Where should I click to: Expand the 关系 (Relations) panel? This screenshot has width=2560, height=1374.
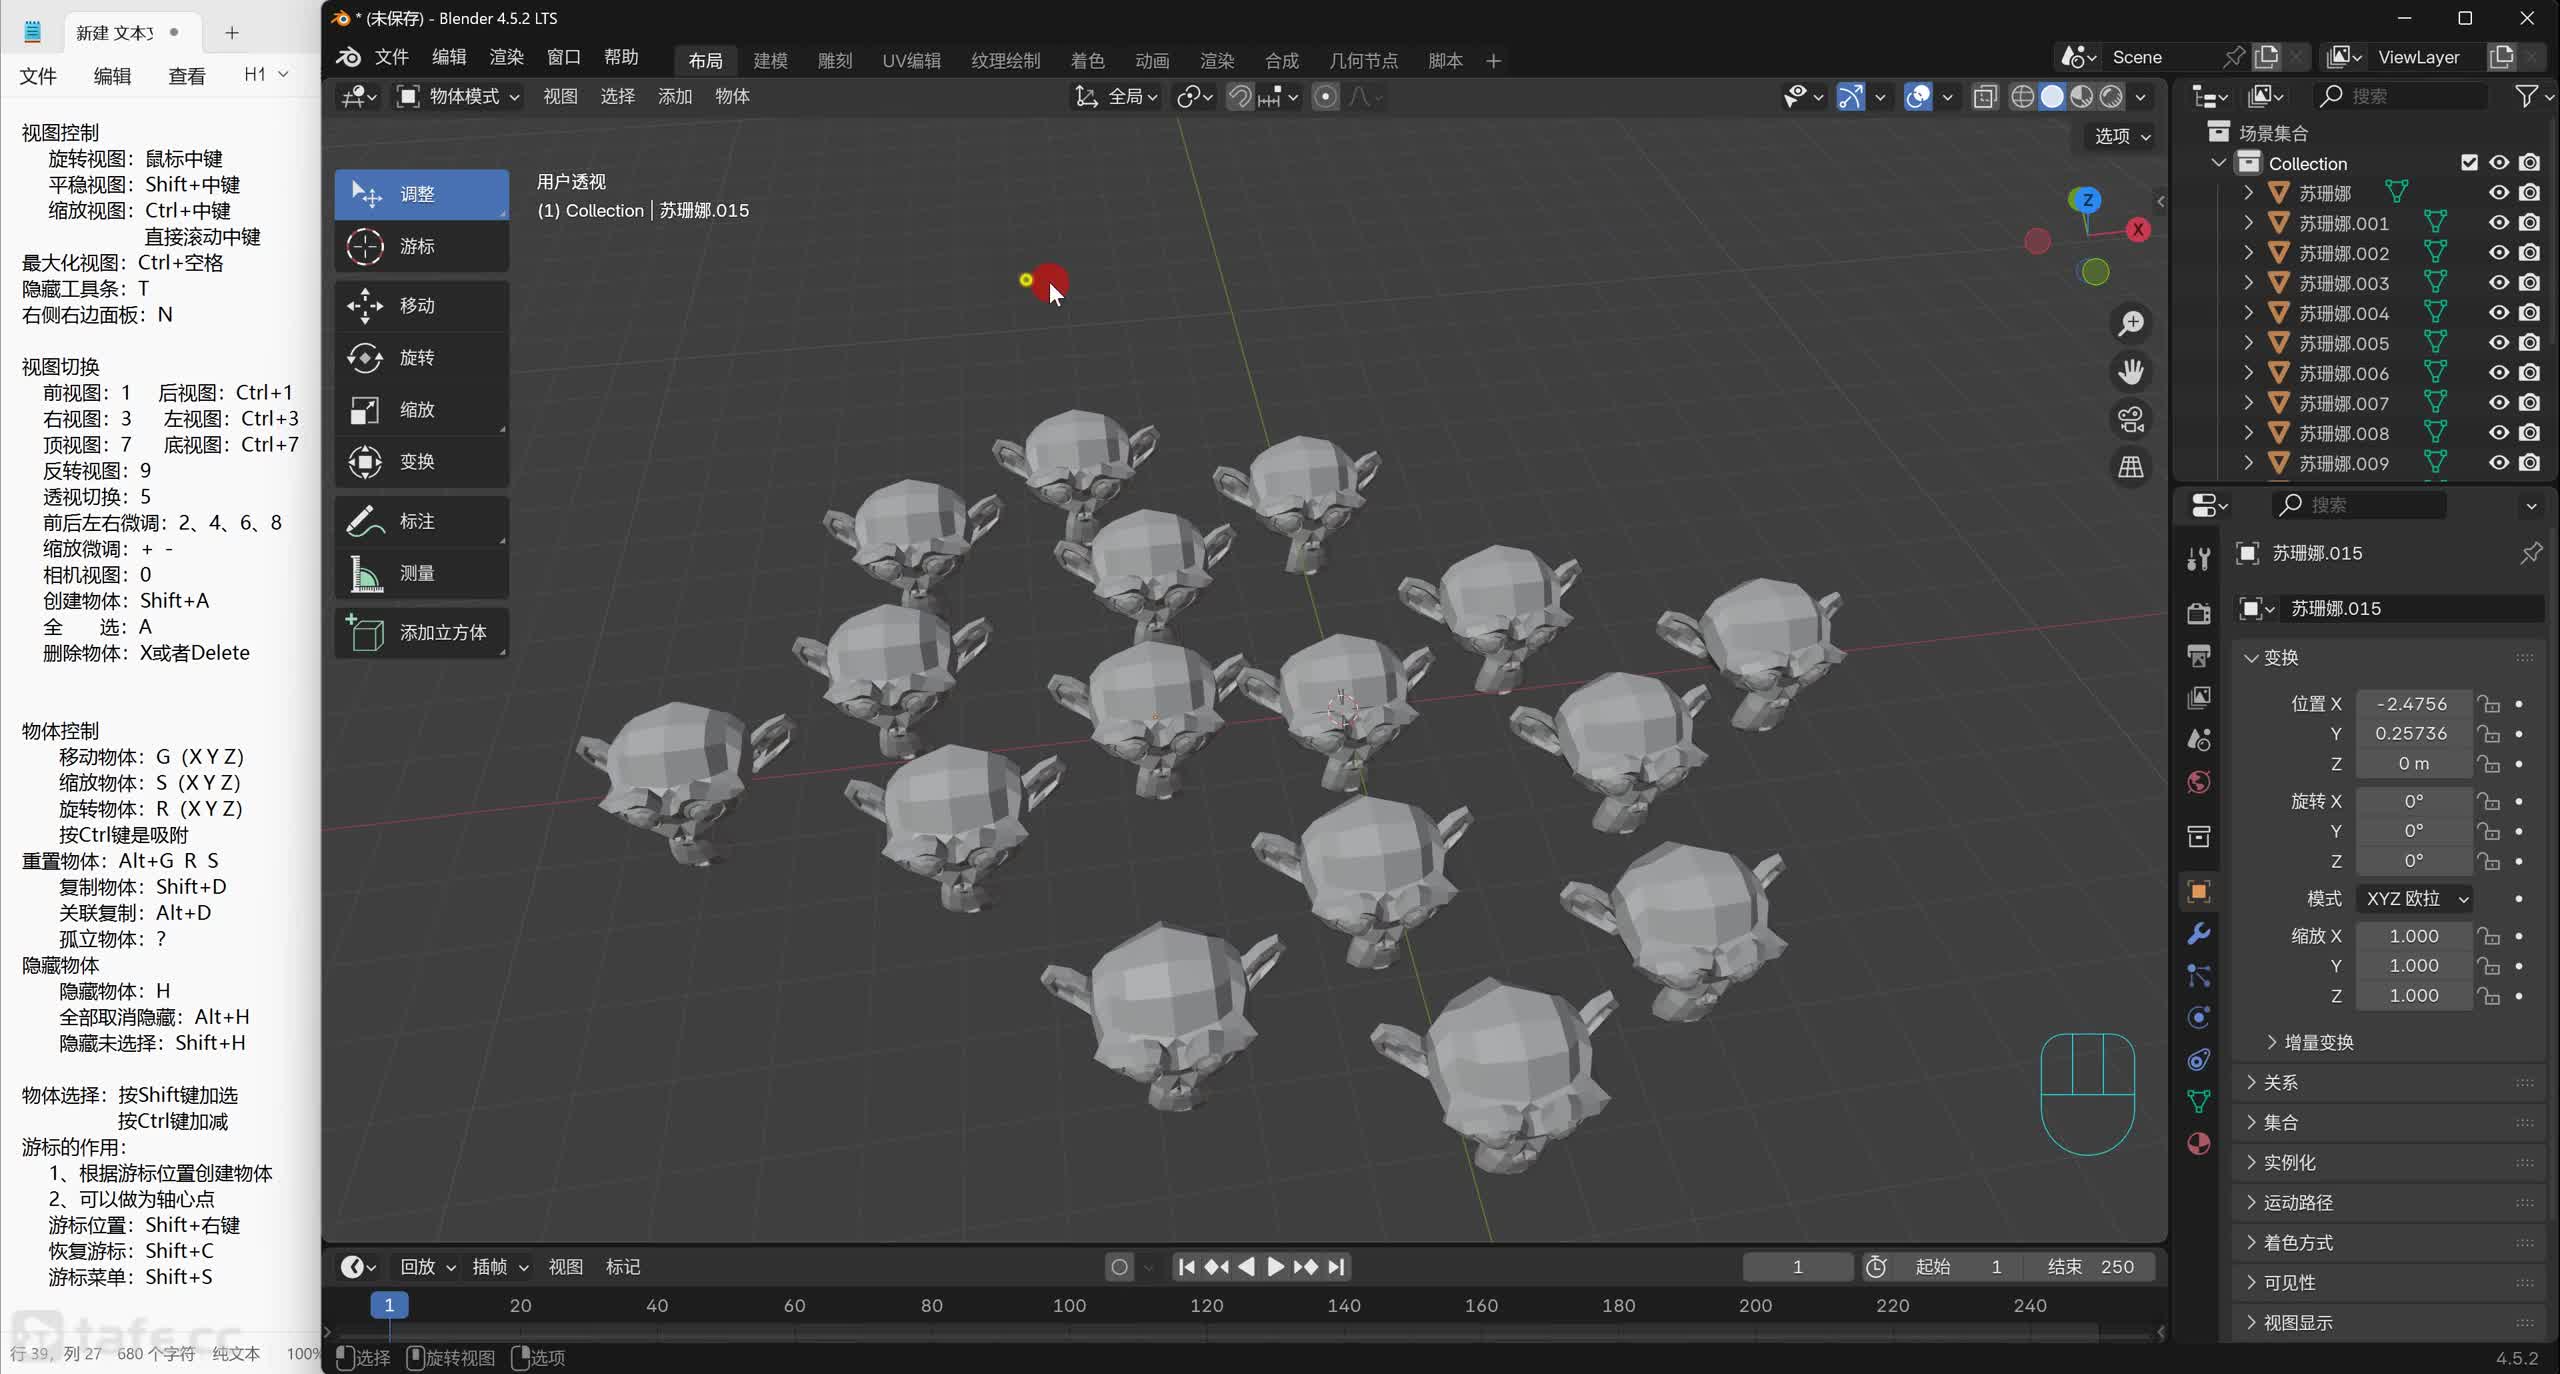tap(2280, 1083)
